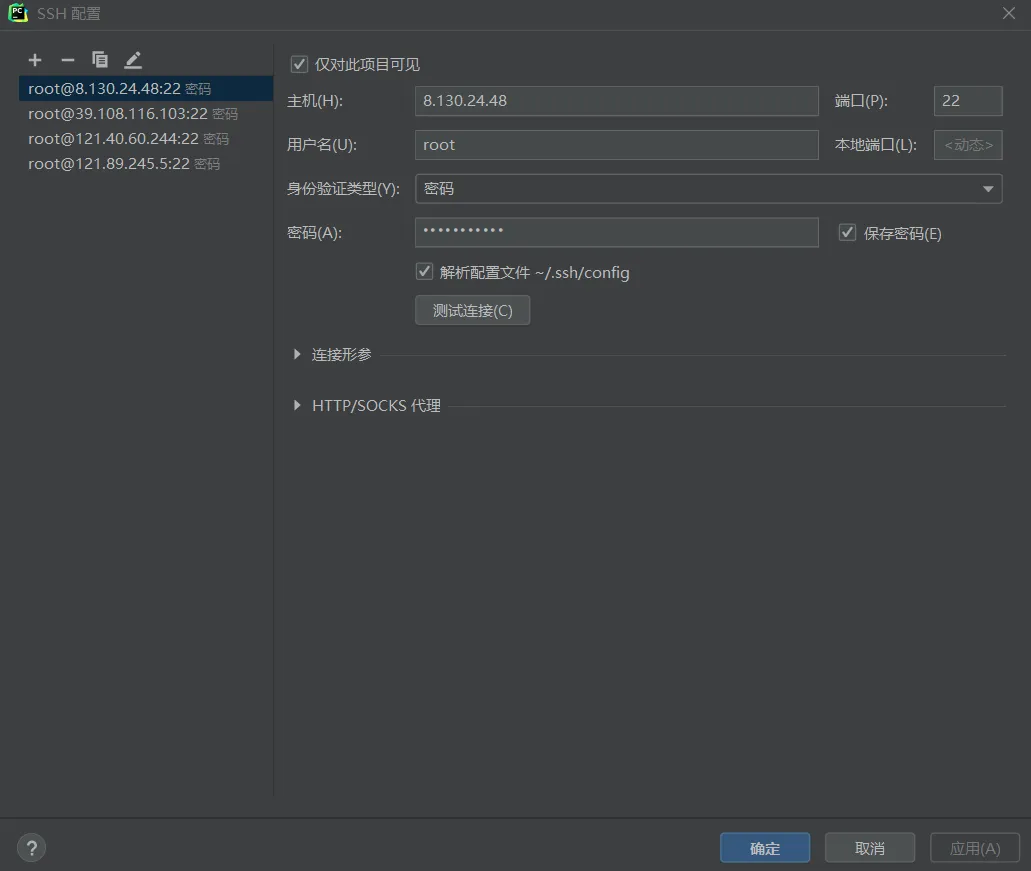Screen dimensions: 1031x871
Task: Select root@39.108.116.103:22 in the list
Action: coord(146,114)
